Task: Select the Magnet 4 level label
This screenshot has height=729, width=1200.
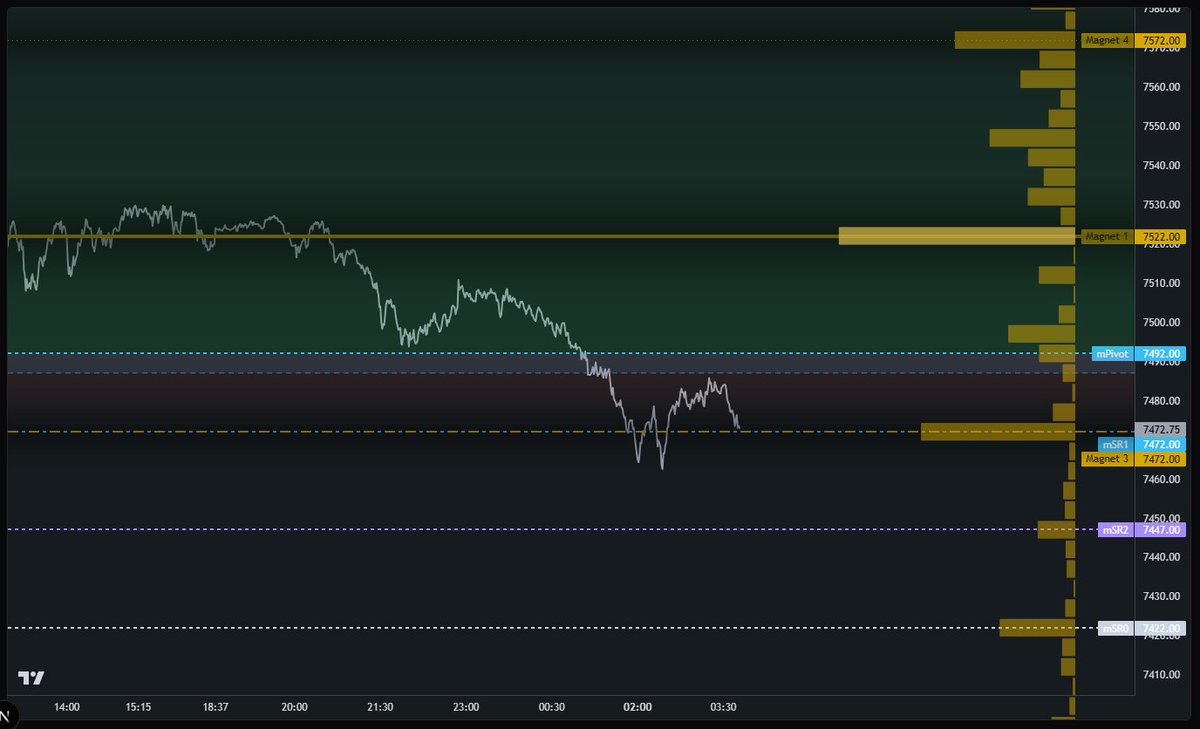Action: pyautogui.click(x=1108, y=40)
